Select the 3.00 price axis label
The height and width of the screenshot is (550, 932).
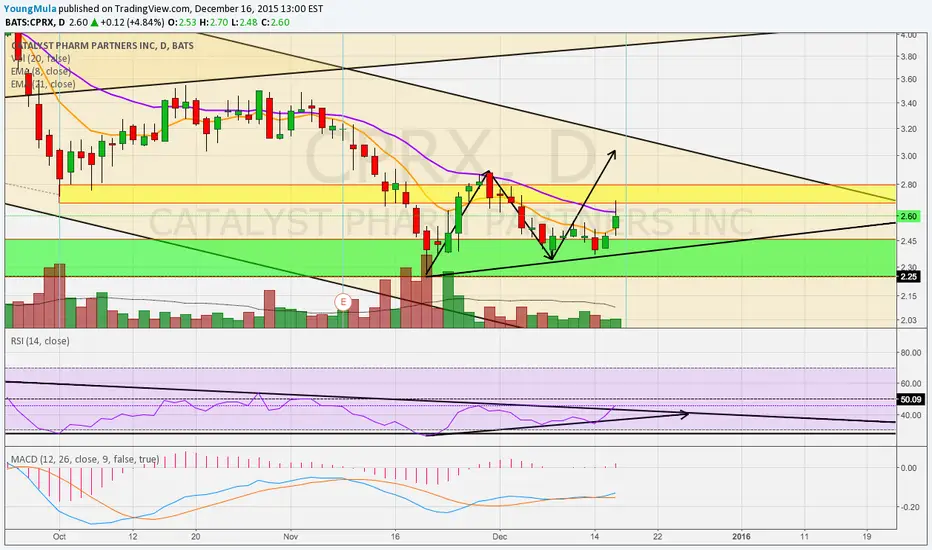pos(908,156)
